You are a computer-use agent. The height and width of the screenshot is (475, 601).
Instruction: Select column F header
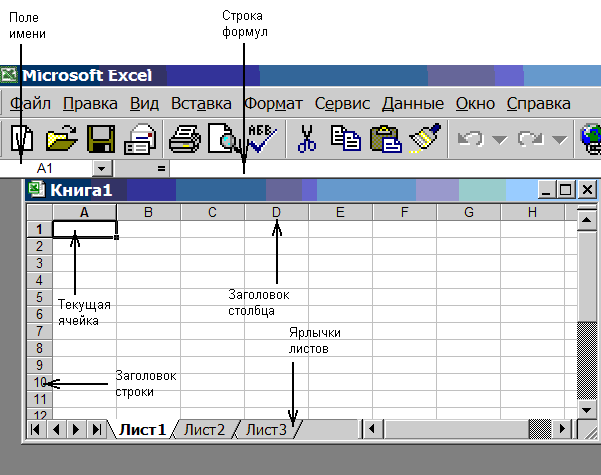pos(404,212)
